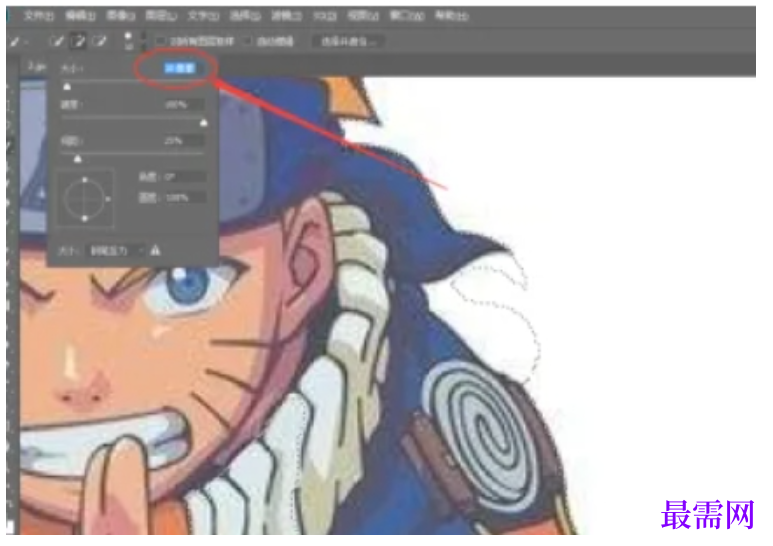Click the brush angle and roundness circle widget

(x=85, y=199)
